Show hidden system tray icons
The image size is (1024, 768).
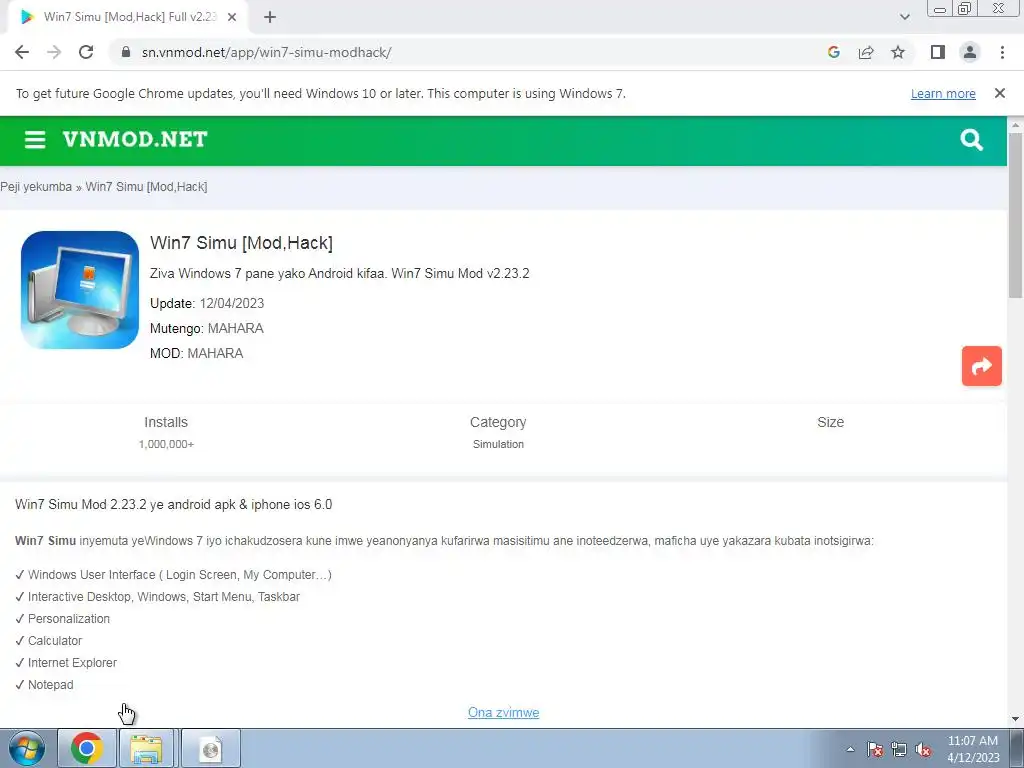coord(850,749)
